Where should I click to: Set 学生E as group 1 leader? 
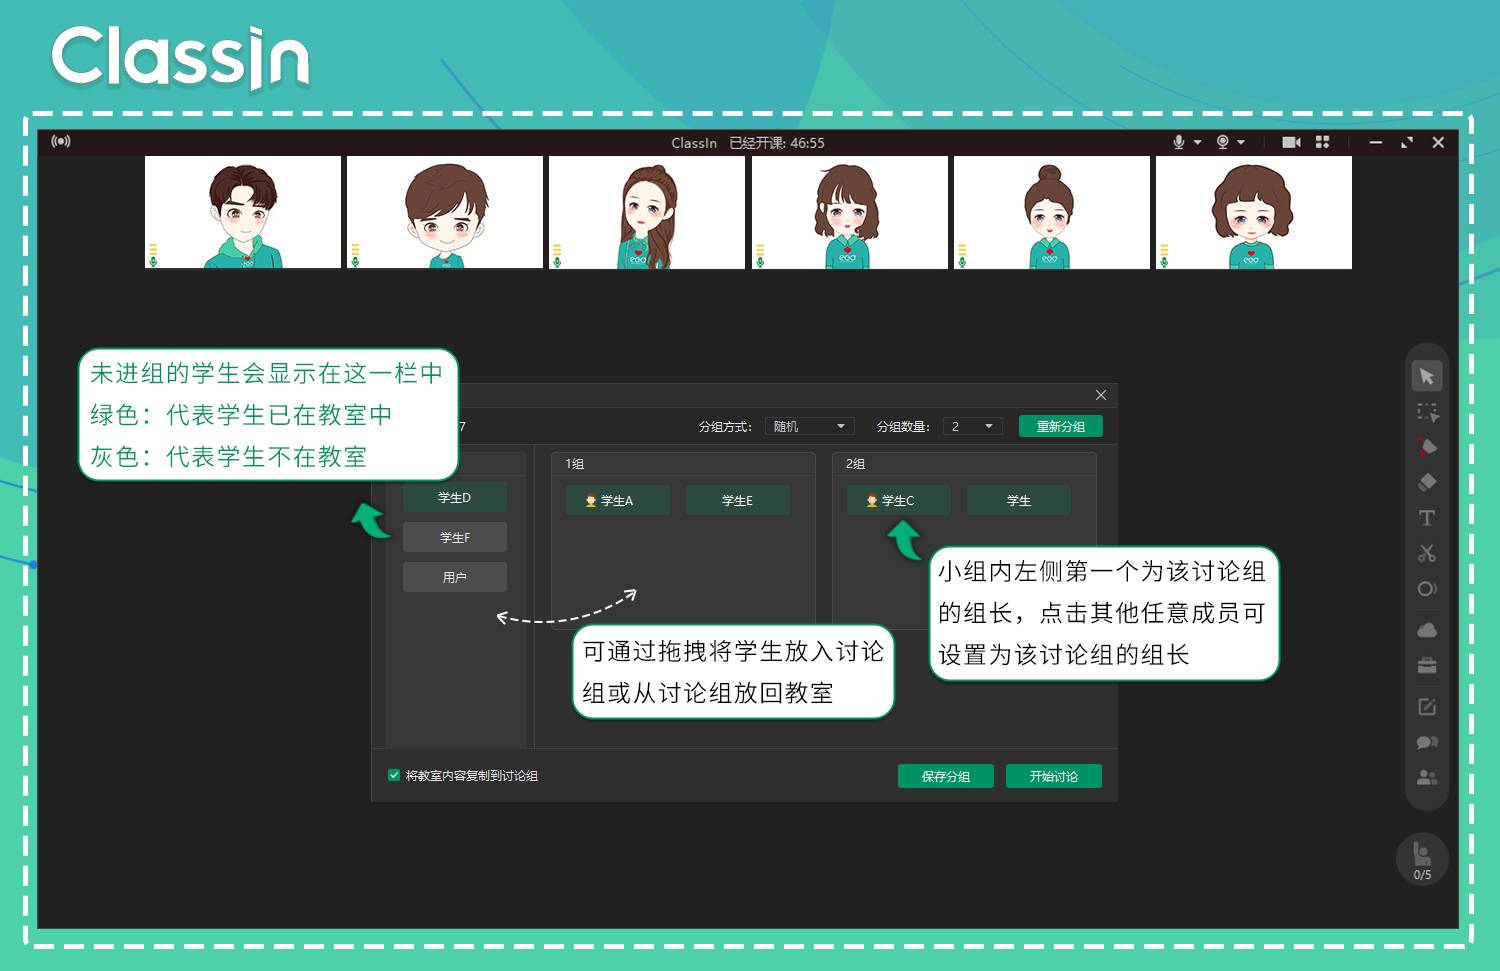click(737, 500)
